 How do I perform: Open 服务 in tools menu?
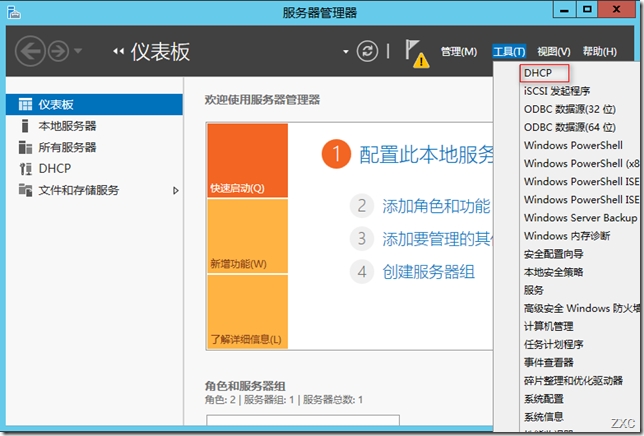[534, 290]
